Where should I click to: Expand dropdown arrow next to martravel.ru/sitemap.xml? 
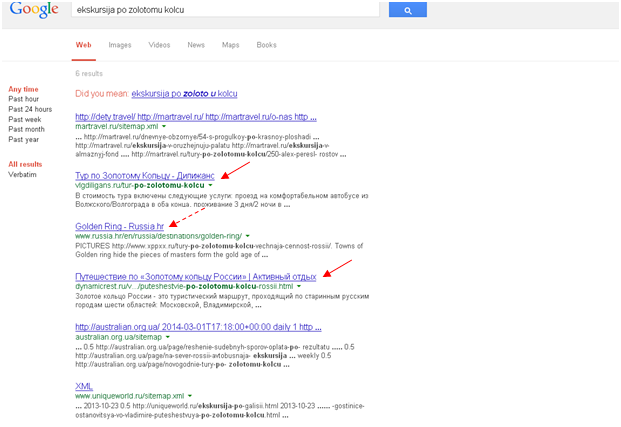pyautogui.click(x=165, y=127)
